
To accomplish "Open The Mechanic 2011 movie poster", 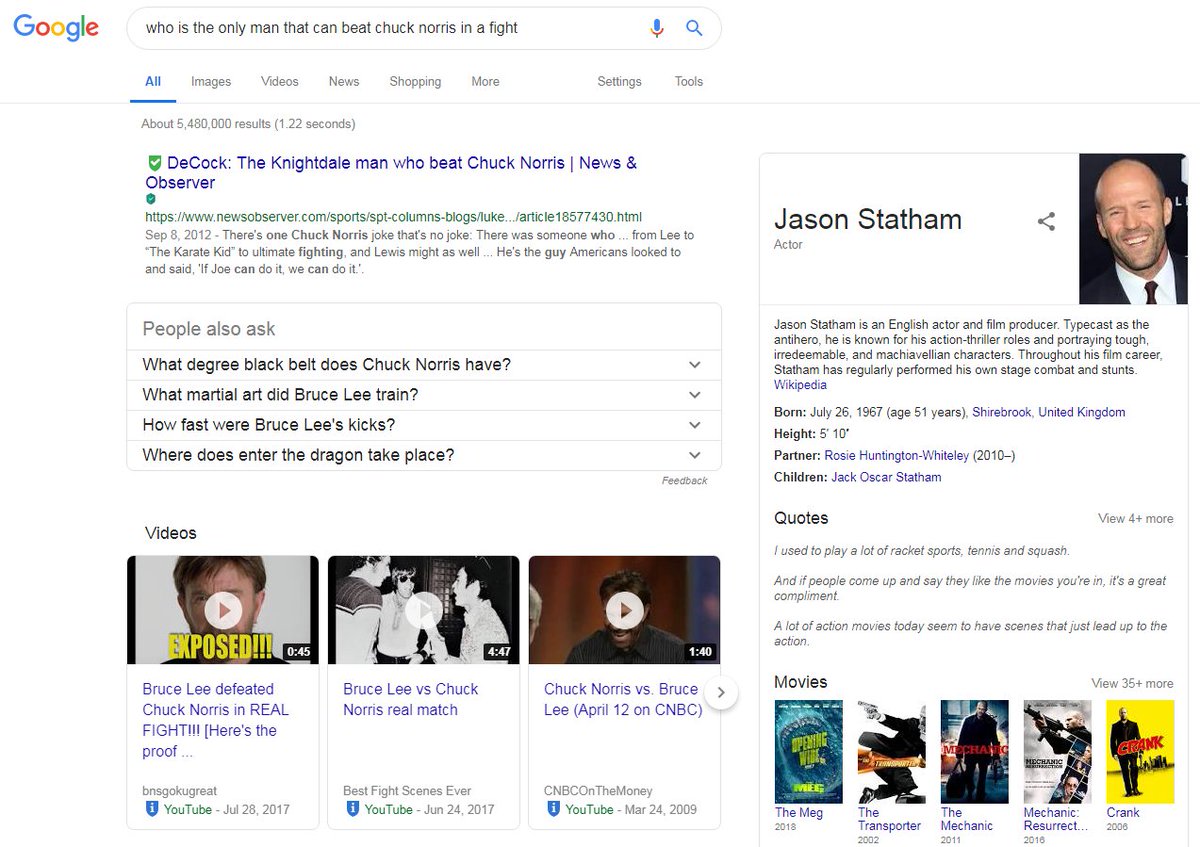I will [975, 751].
